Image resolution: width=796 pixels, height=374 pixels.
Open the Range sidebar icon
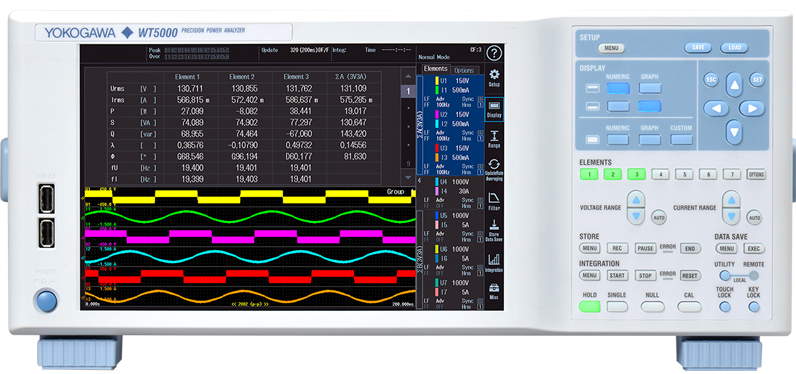494,139
